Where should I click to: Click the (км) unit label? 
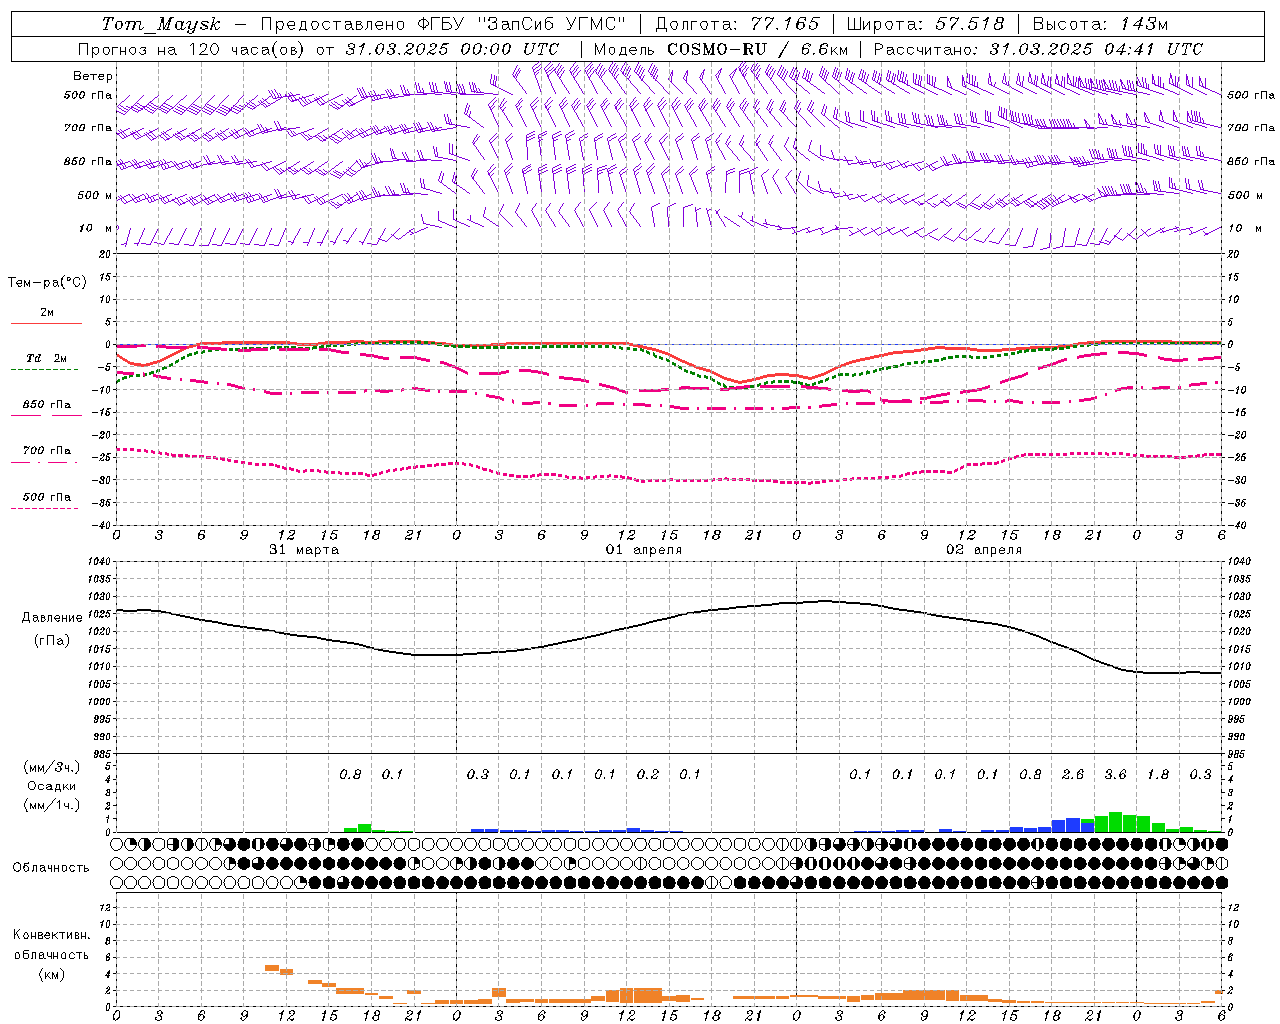coord(52,974)
